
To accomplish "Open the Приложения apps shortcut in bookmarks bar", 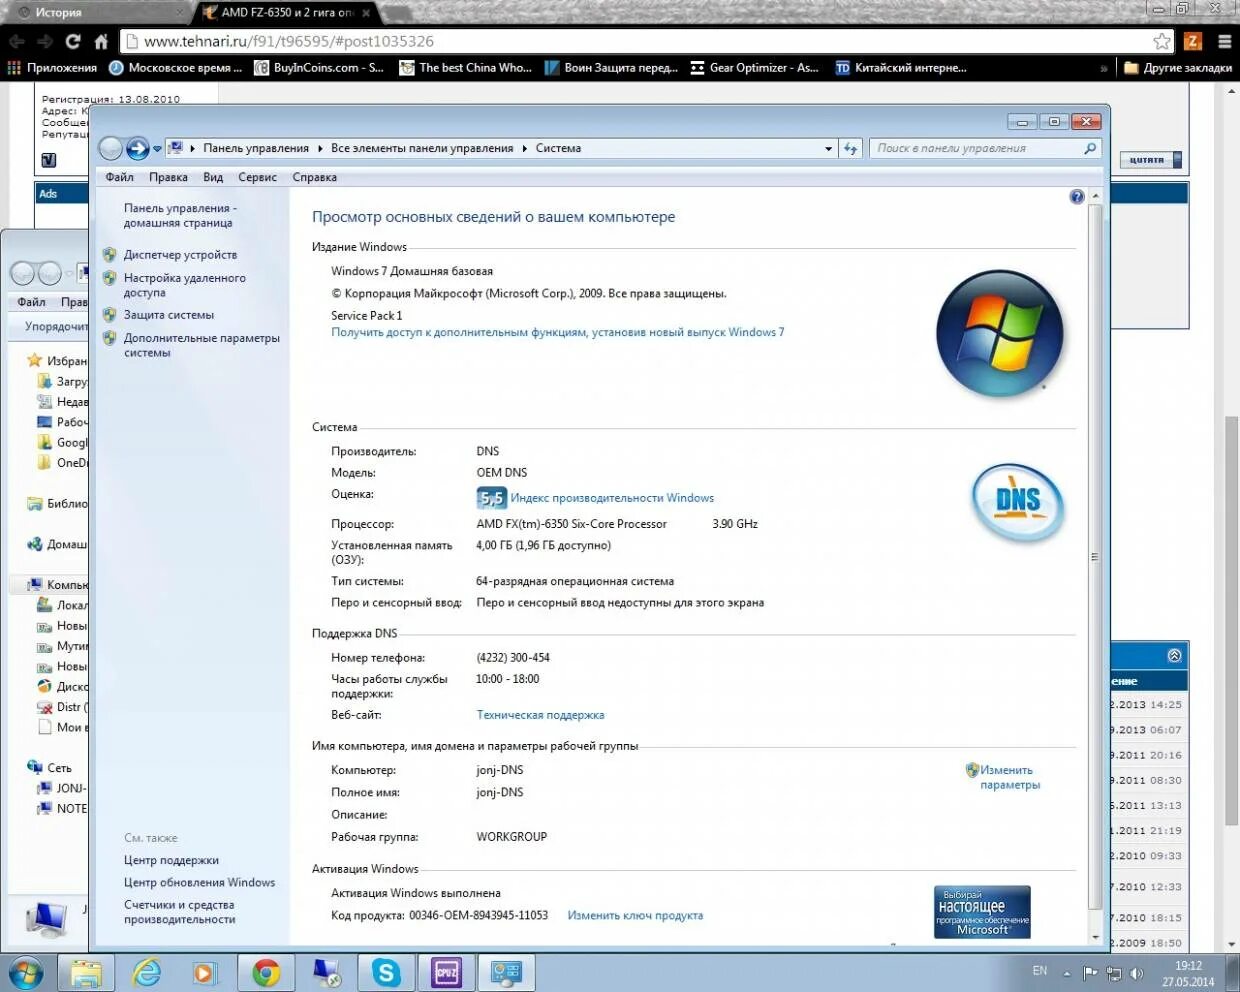I will pos(52,68).
